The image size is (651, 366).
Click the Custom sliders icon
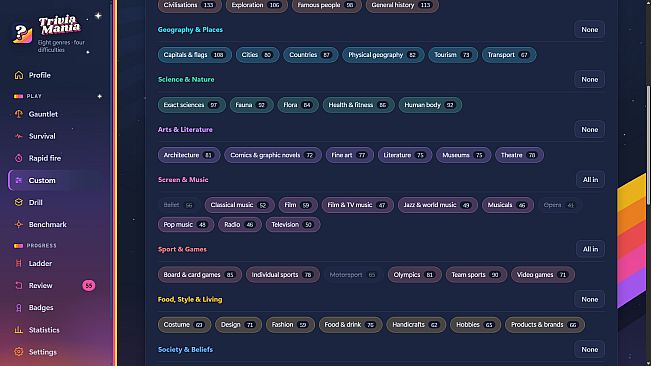click(19, 181)
